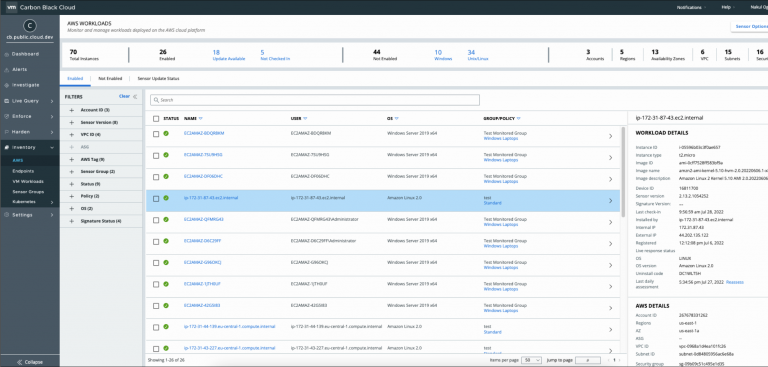Filter the OS column
The image size is (768, 367).
[397, 119]
